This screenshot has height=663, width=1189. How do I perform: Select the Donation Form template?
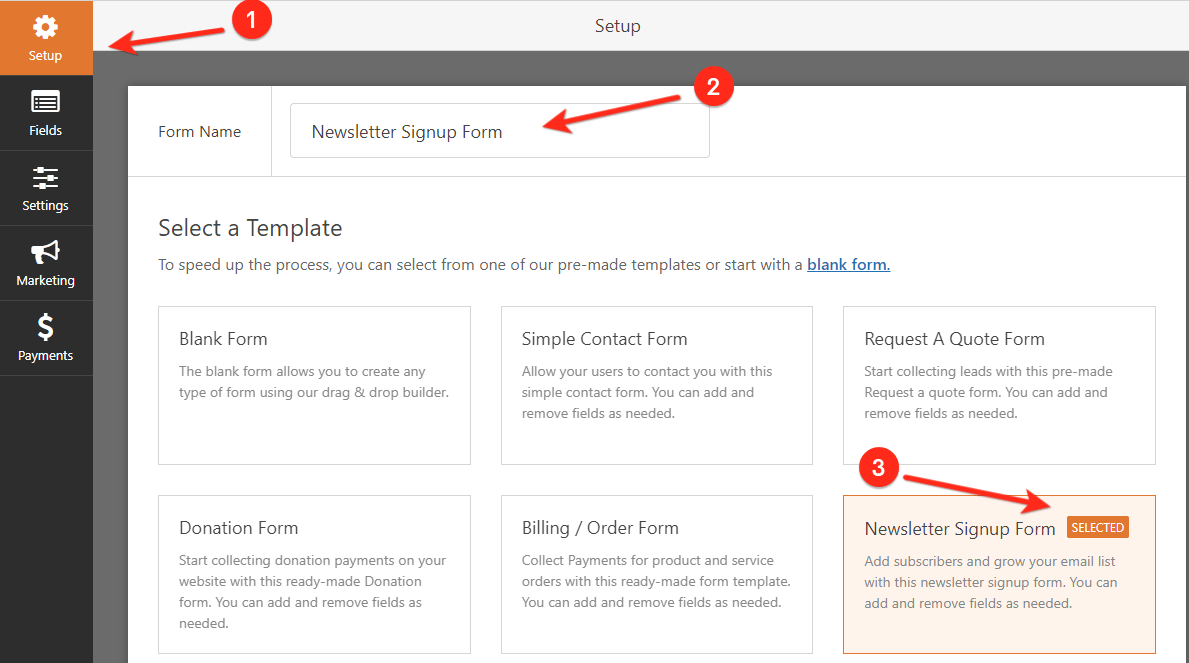click(314, 574)
